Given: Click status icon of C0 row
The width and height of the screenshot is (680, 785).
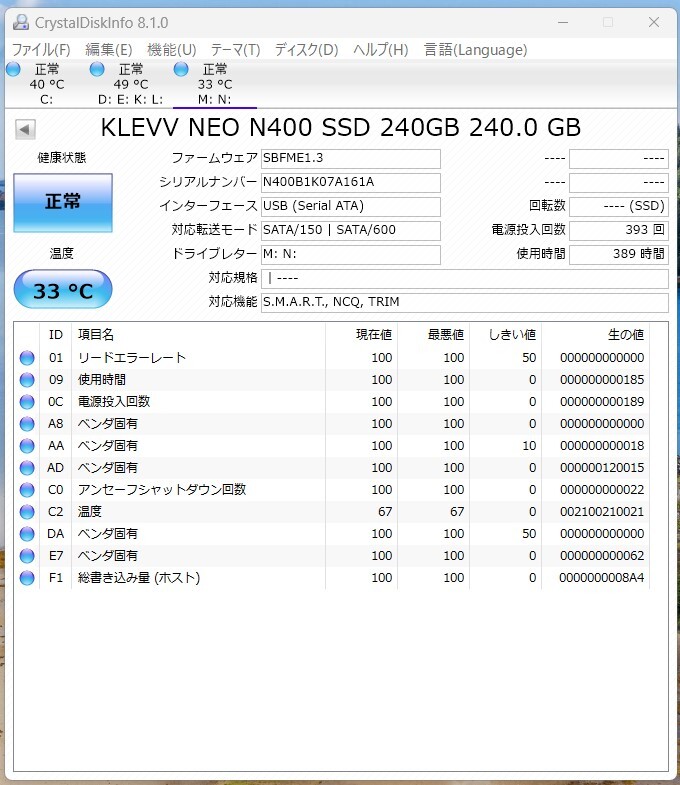Looking at the screenshot, I should [27, 490].
